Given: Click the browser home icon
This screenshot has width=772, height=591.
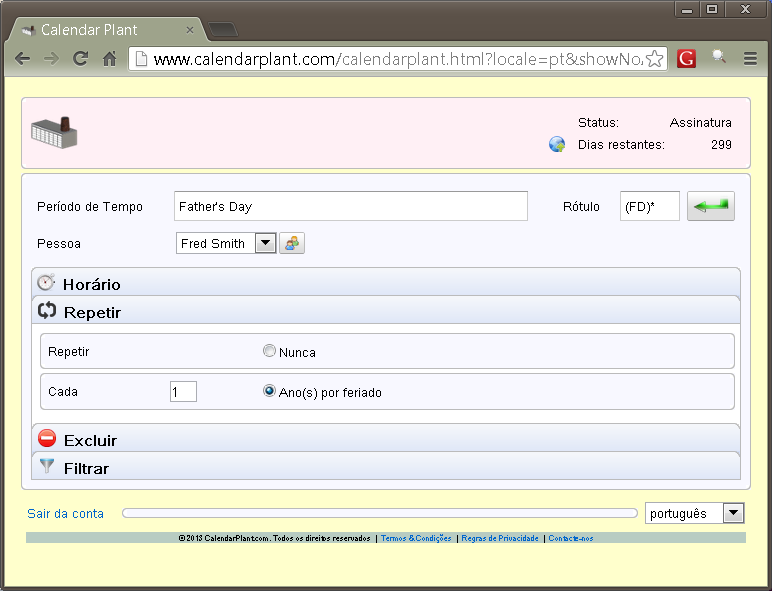Looking at the screenshot, I should coord(110,59).
